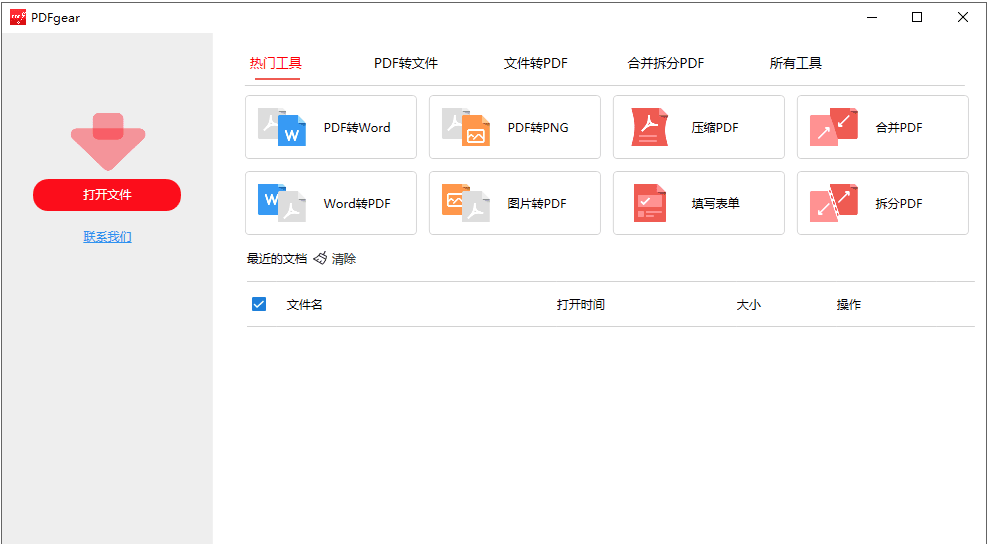The image size is (988, 544).
Task: Open the 拆分PDF split icon
Action: coord(834,203)
